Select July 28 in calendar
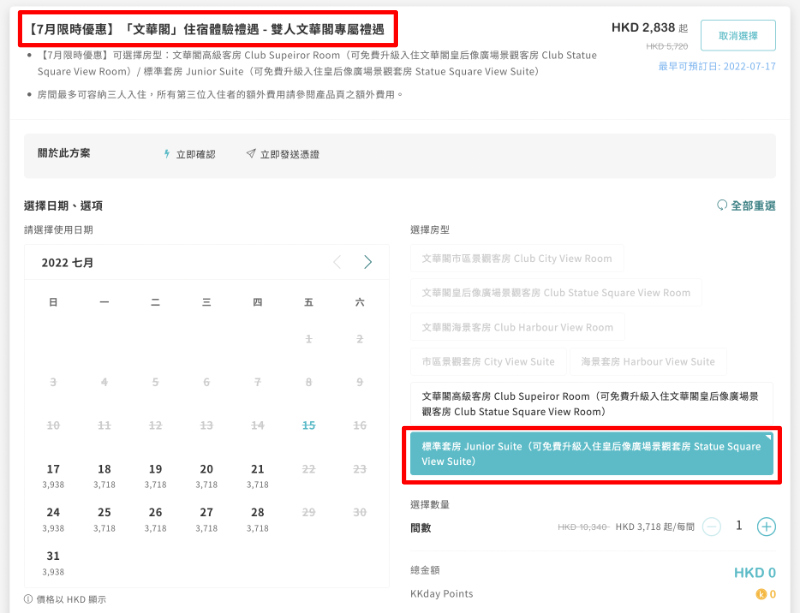Viewport: 800px width, 613px height. click(257, 519)
